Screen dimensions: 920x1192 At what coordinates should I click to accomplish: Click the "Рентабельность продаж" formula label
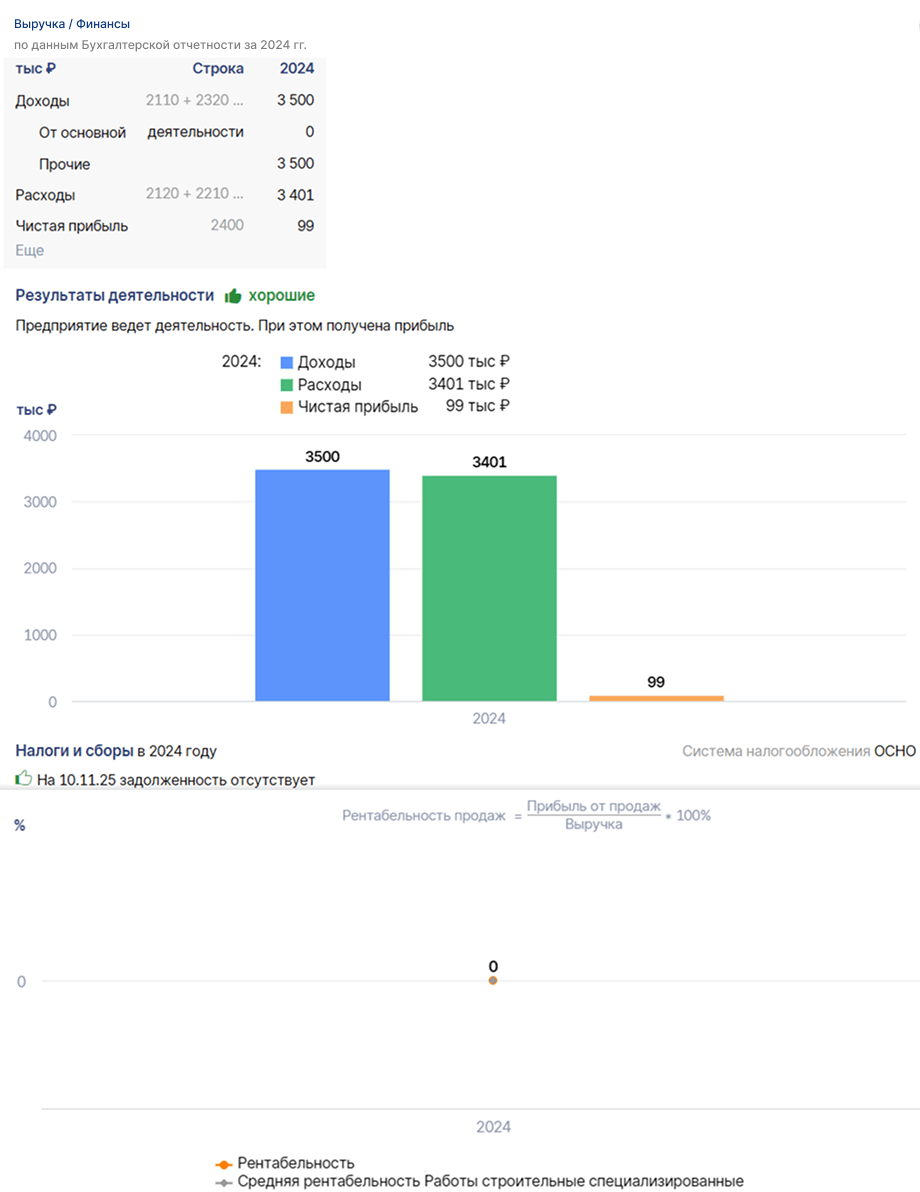click(424, 816)
